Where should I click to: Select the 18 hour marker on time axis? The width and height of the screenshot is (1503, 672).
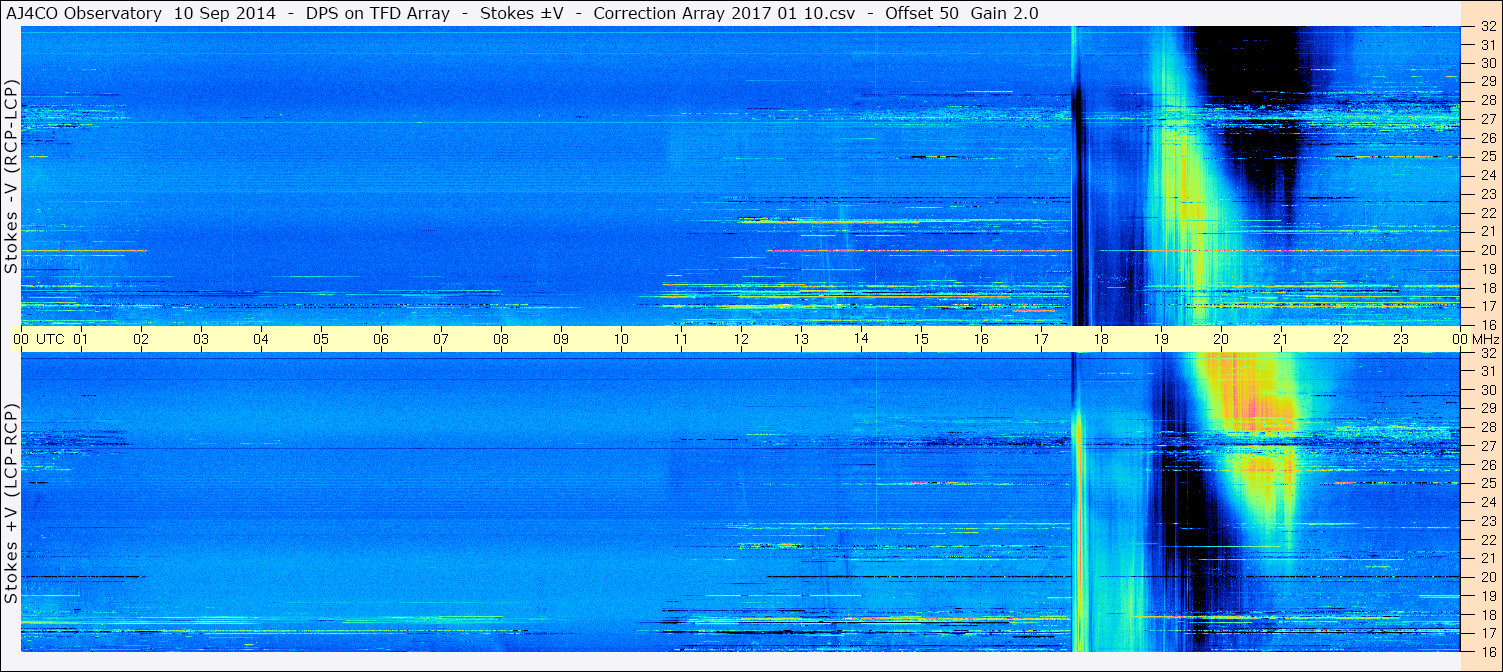click(1101, 339)
